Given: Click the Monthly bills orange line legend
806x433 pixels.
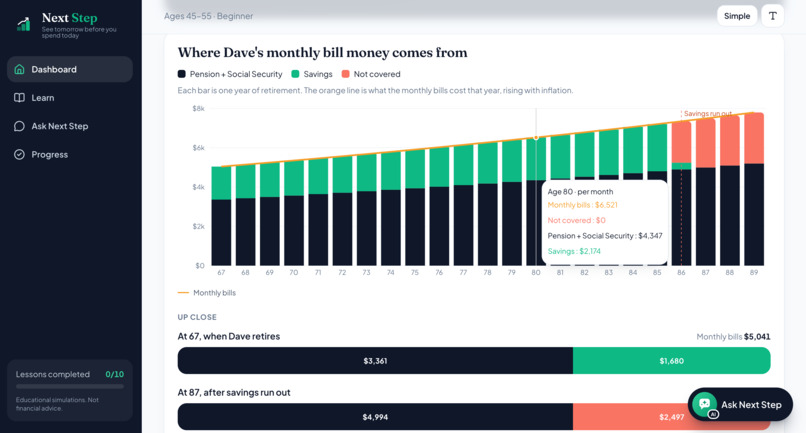Looking at the screenshot, I should (207, 293).
